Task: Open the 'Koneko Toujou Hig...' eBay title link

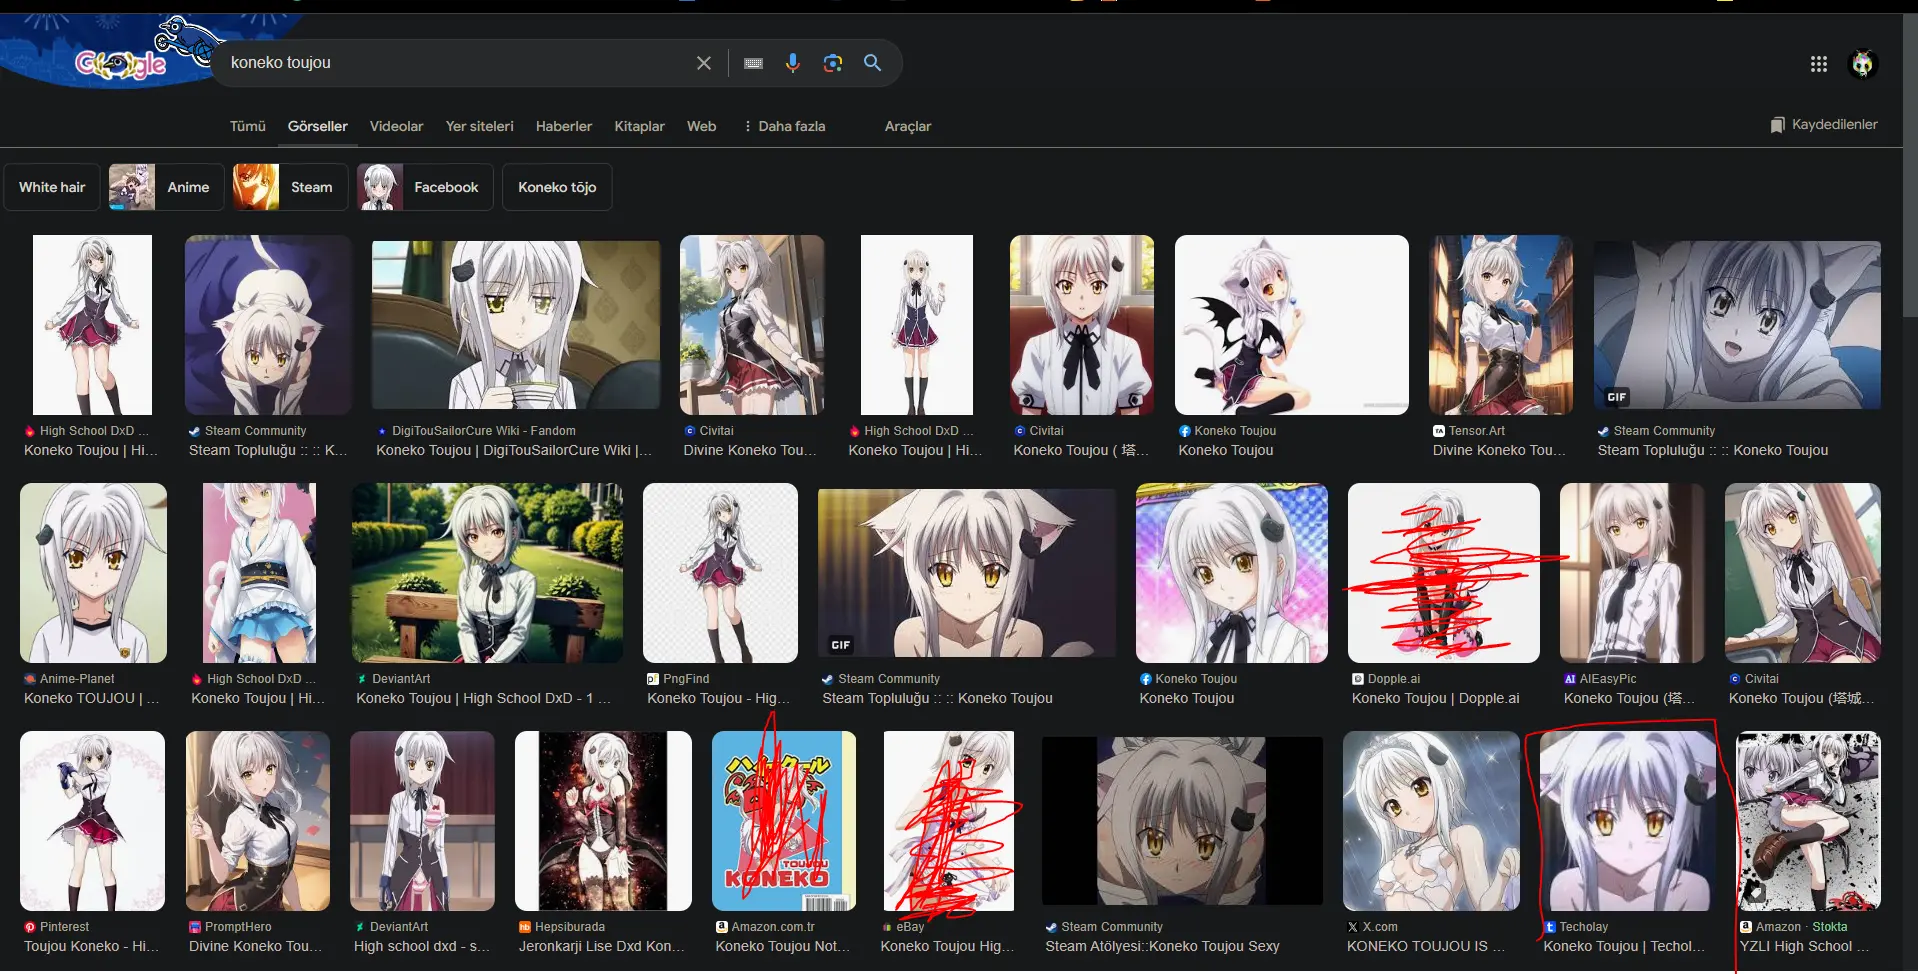Action: (947, 947)
